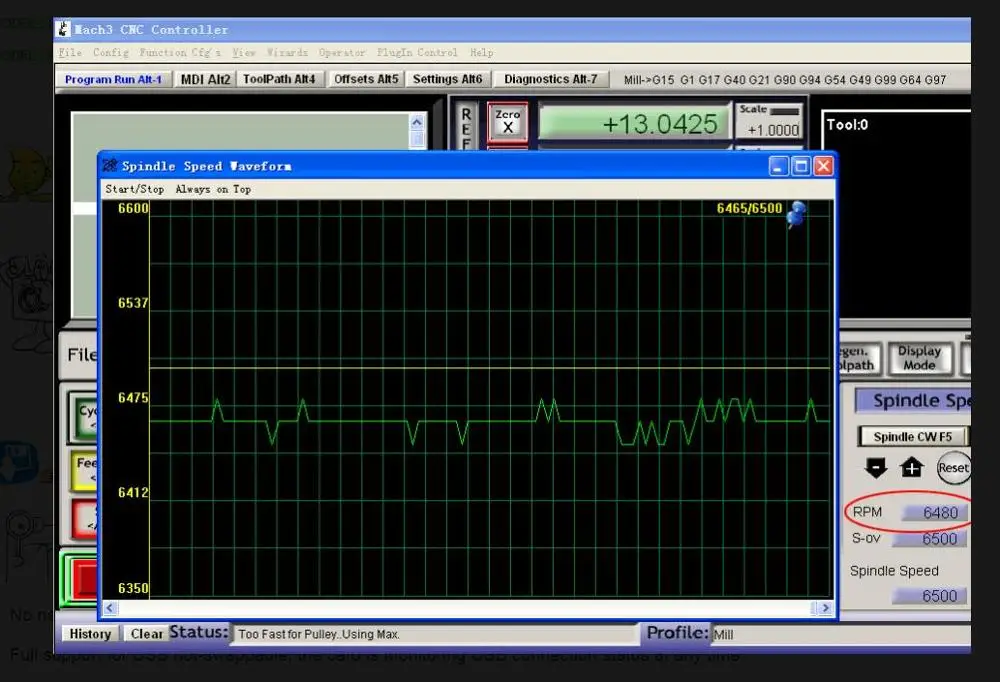This screenshot has width=1000, height=682.
Task: Toggle Spindle CW F5 button
Action: pos(913,436)
